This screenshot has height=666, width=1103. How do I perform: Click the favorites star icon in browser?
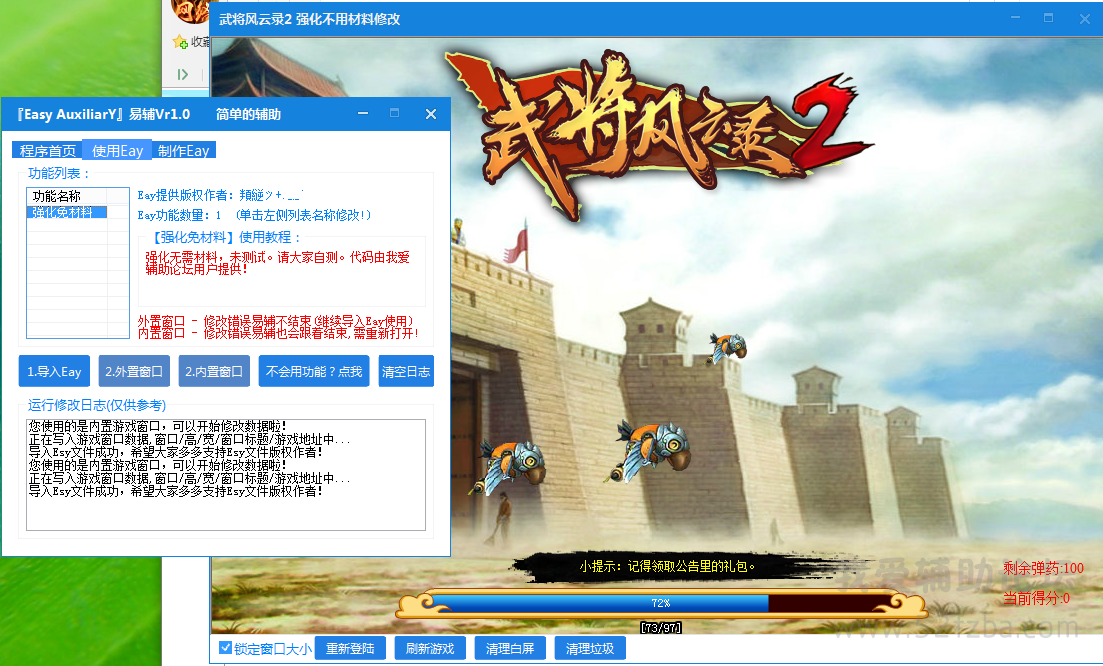coord(180,42)
